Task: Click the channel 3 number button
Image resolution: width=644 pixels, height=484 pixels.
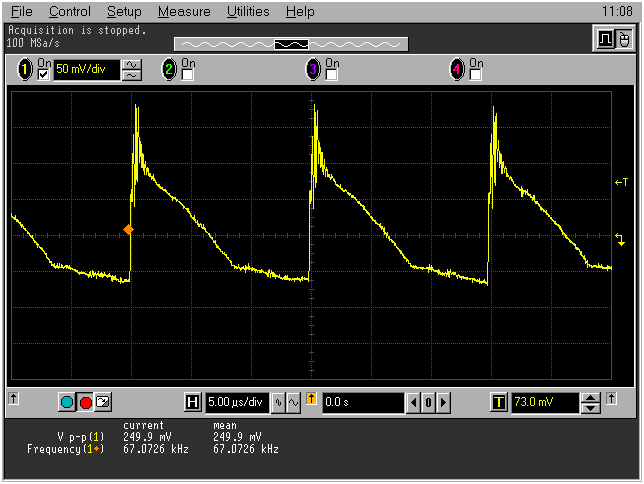Action: click(313, 70)
